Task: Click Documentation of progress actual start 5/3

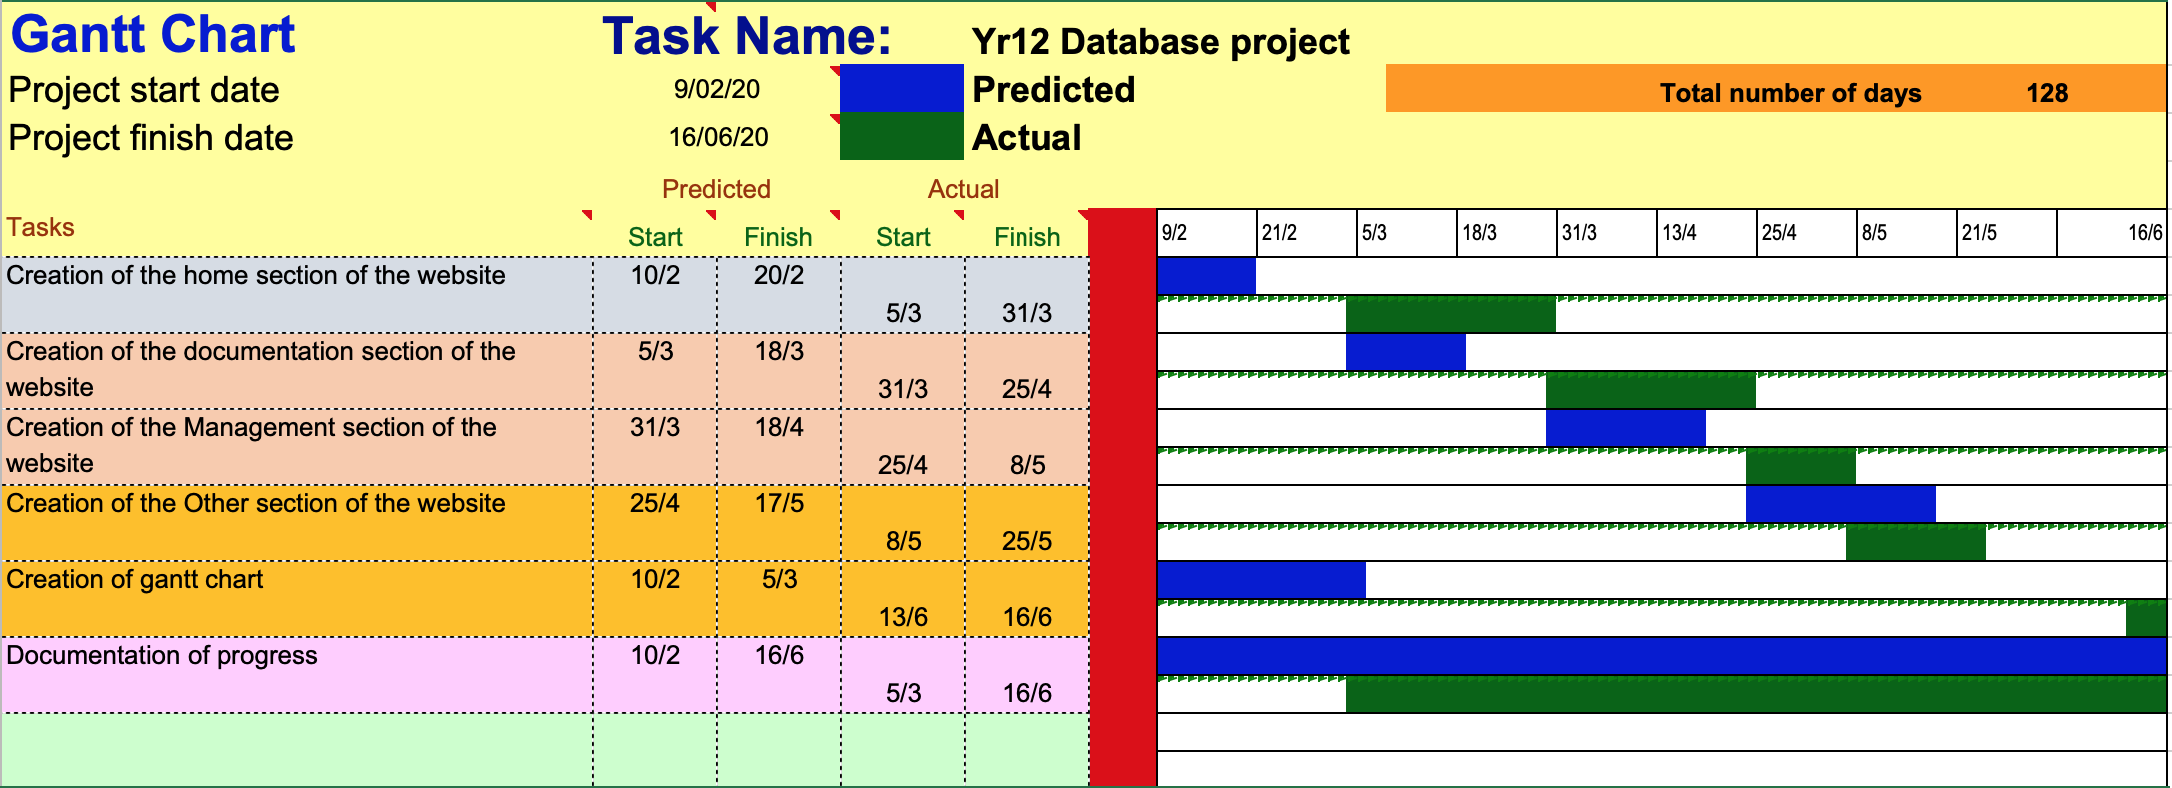Action: (903, 693)
